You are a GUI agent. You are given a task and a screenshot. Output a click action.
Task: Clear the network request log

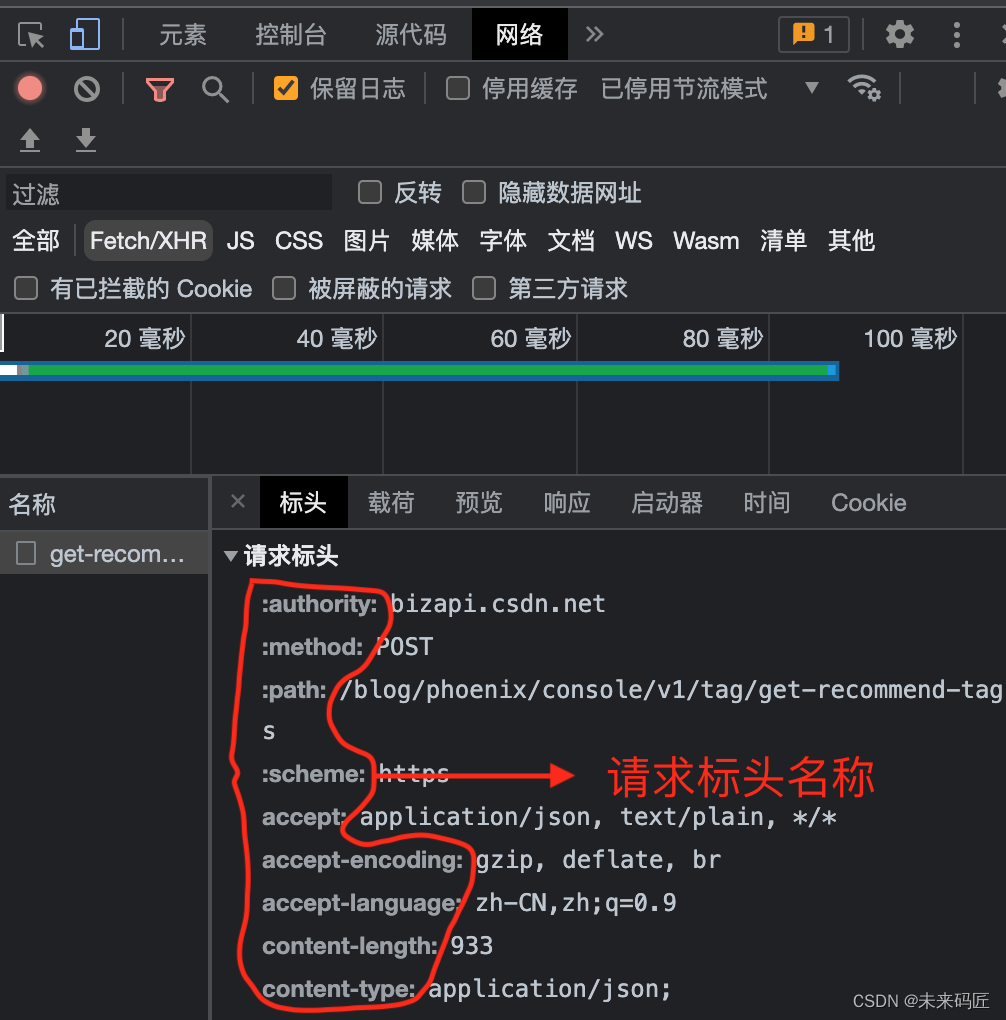(86, 88)
